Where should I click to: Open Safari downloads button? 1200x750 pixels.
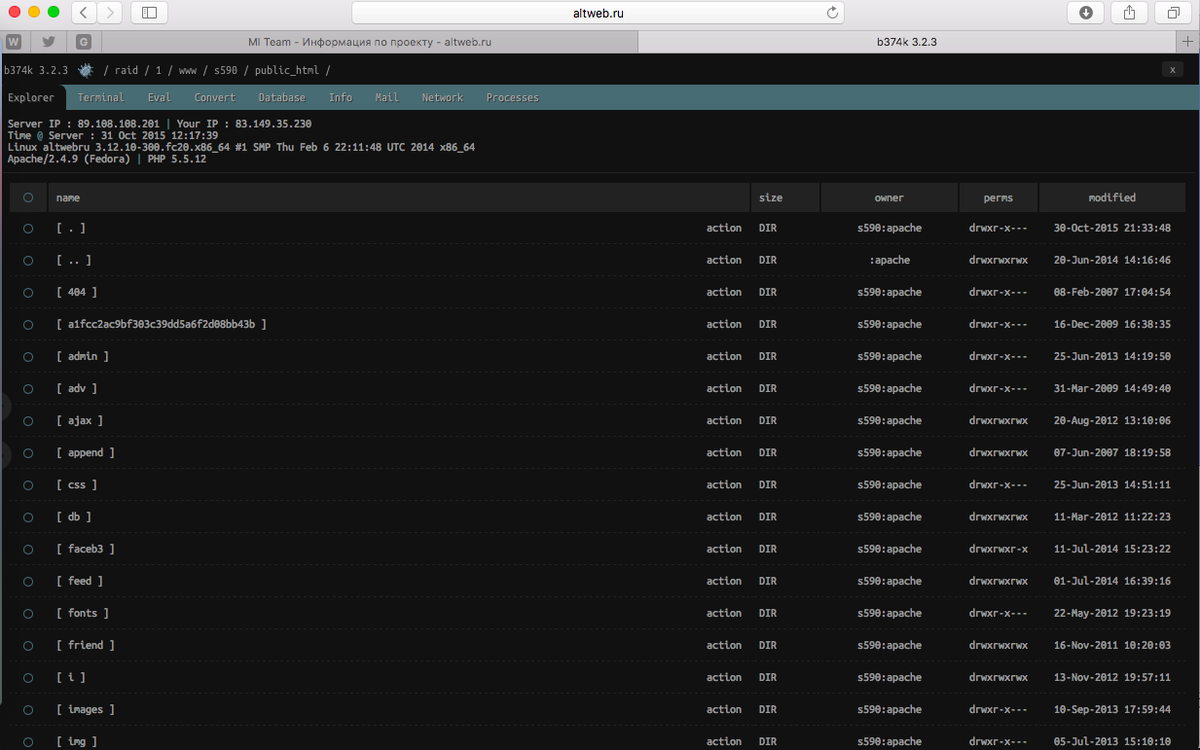pos(1086,13)
